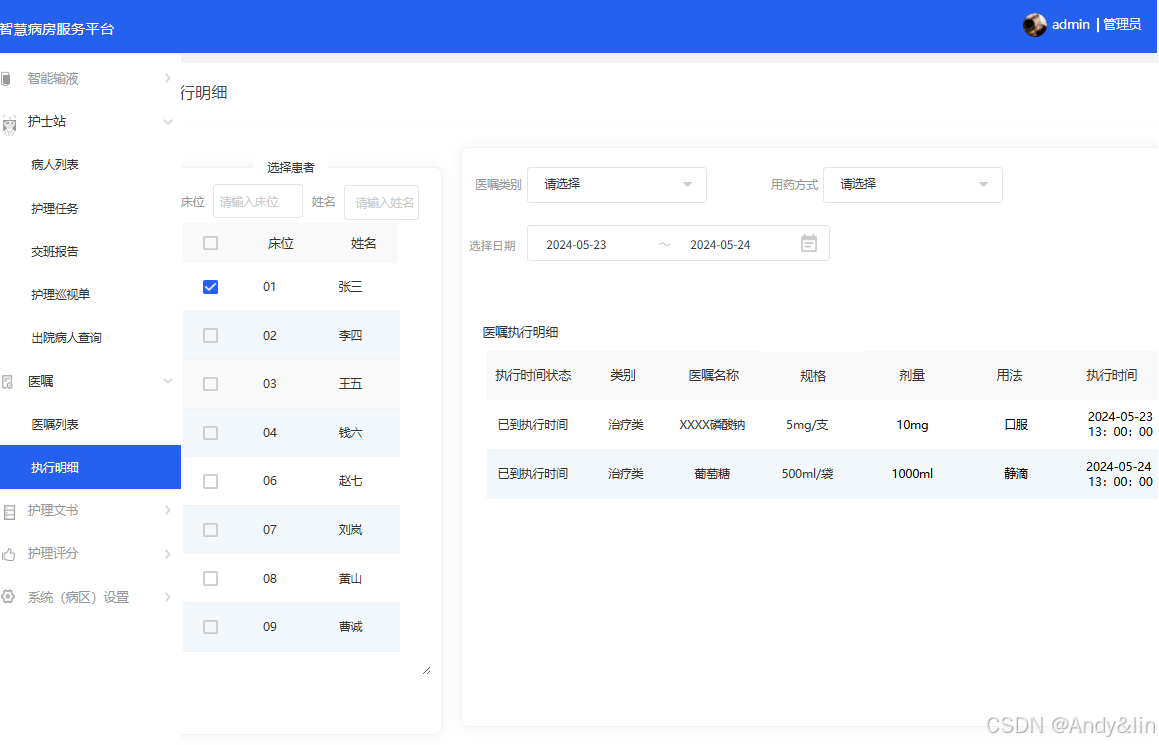
Task: Click the 床位 input field
Action: (x=258, y=201)
